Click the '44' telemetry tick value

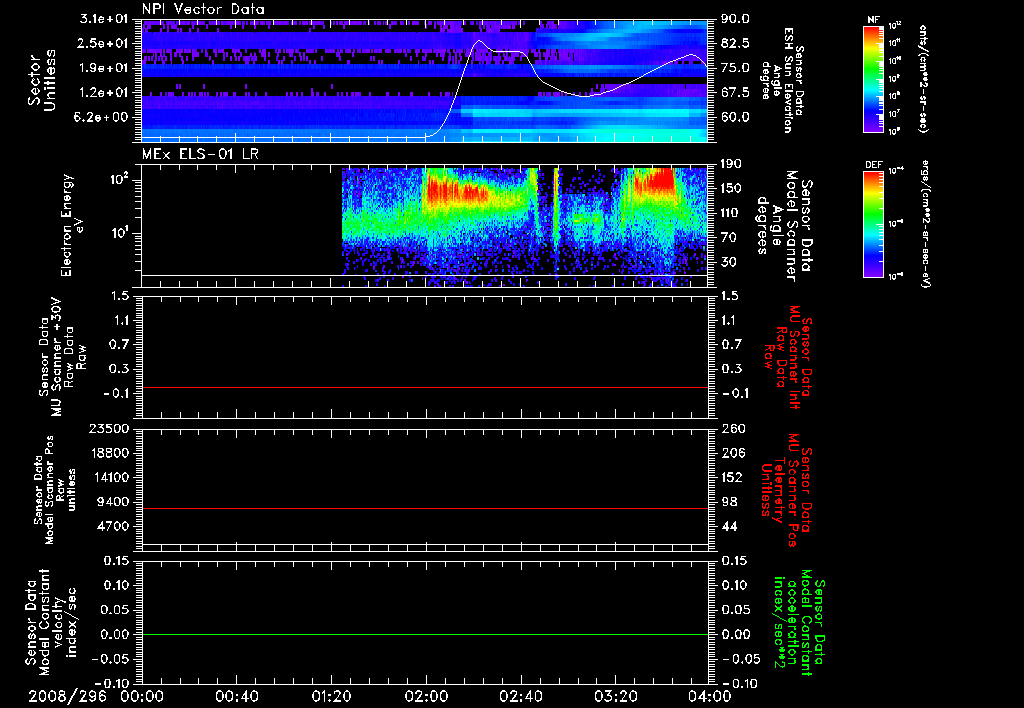click(x=729, y=526)
